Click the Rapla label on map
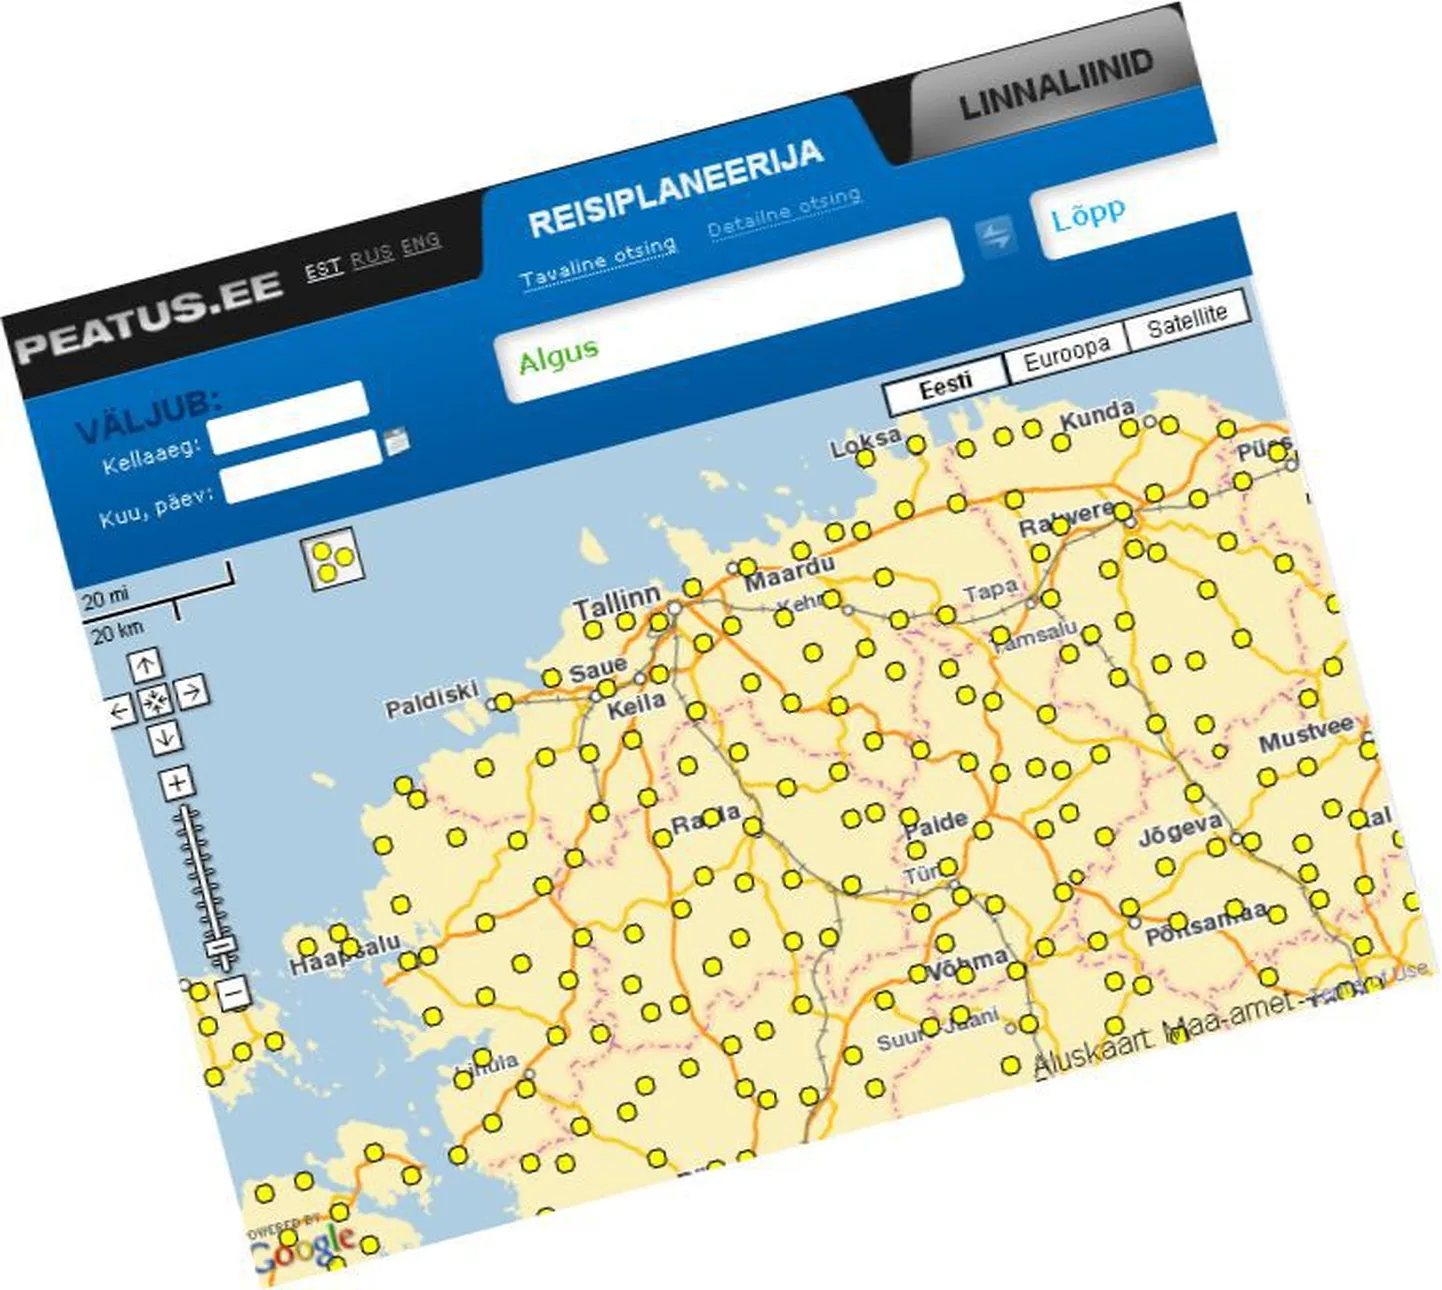This screenshot has width=1442, height=1290. pyautogui.click(x=706, y=820)
